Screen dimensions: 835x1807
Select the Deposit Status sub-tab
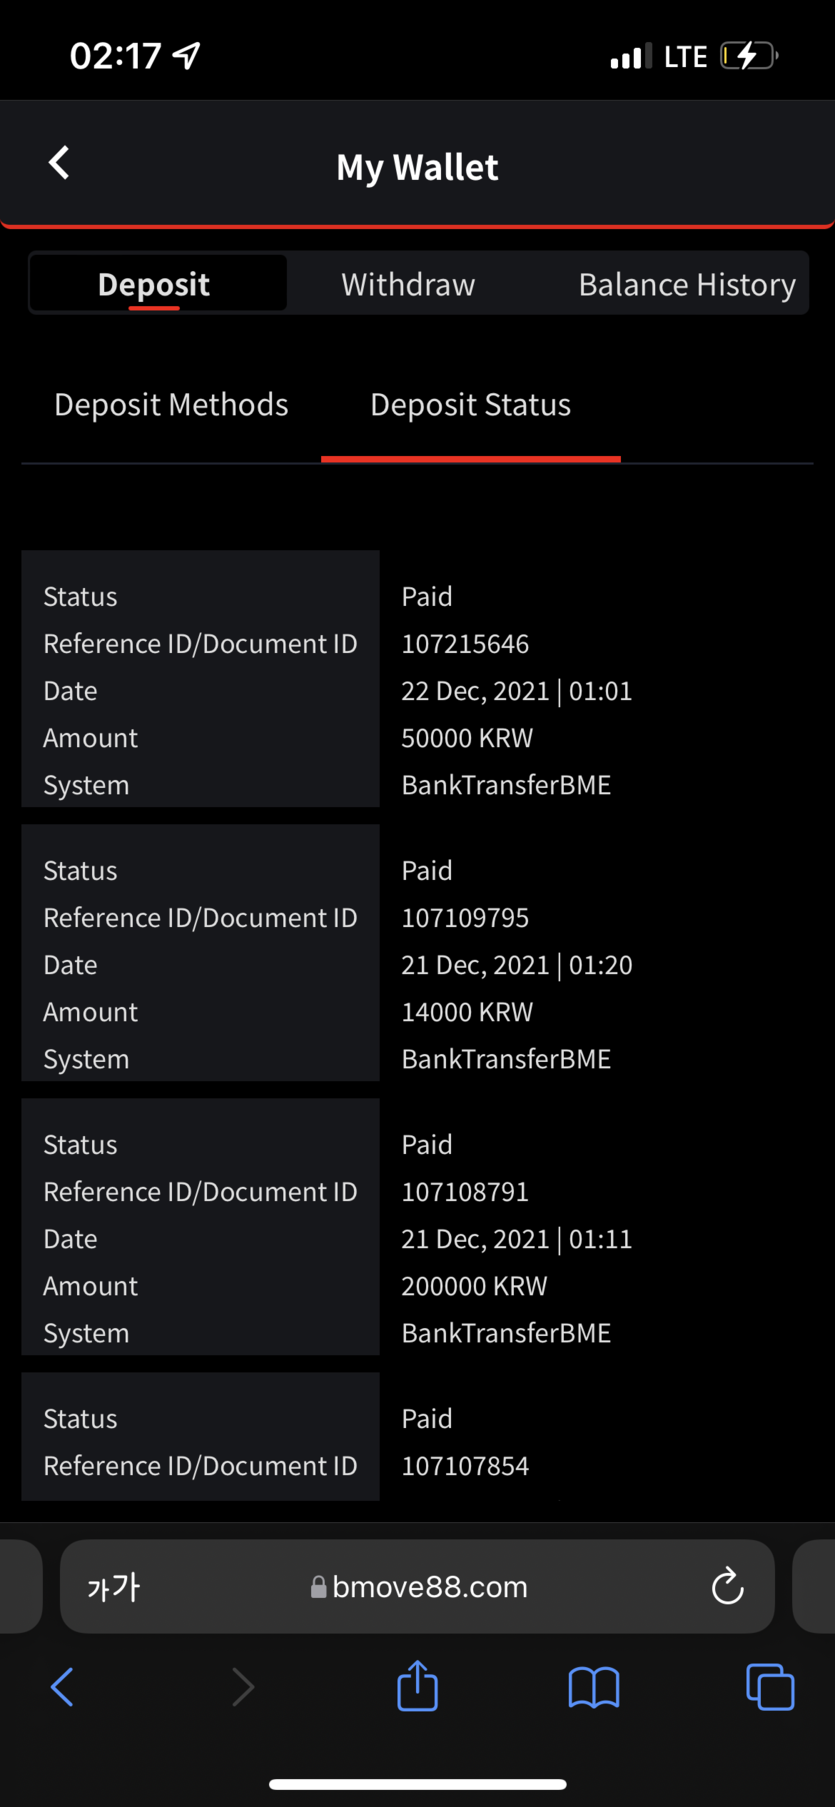pos(471,404)
